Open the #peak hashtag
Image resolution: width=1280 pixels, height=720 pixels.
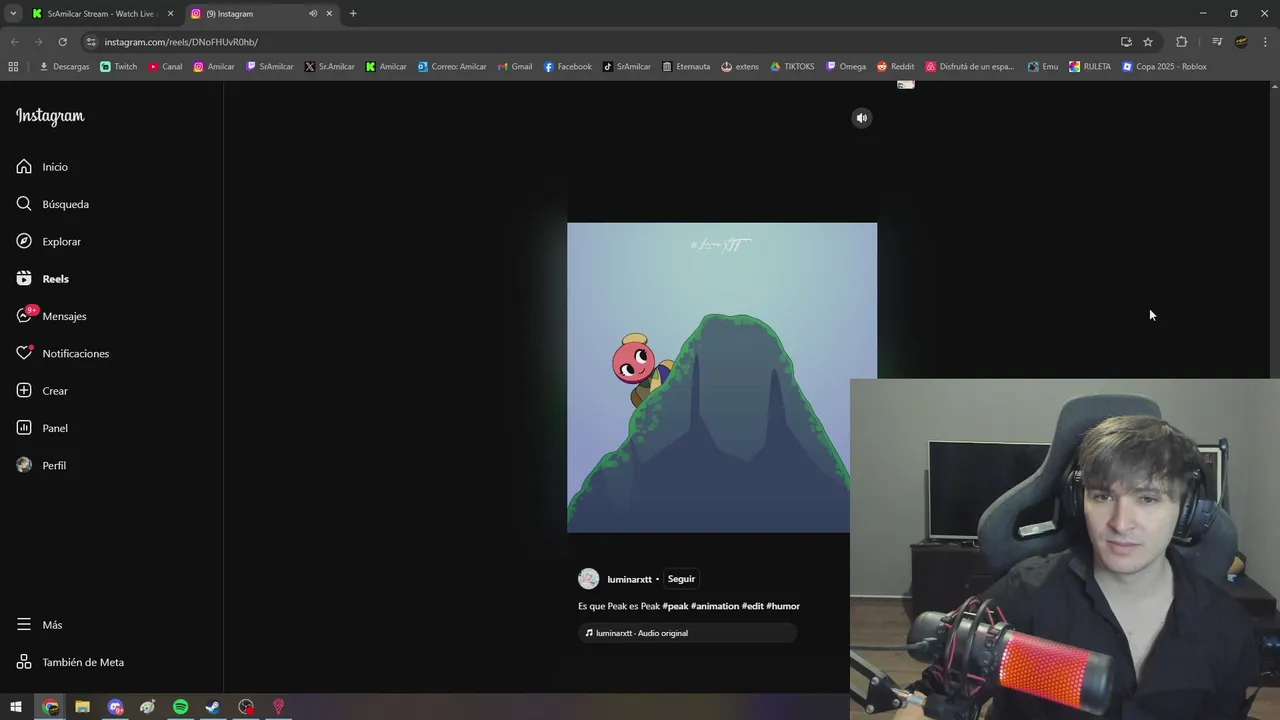(675, 606)
